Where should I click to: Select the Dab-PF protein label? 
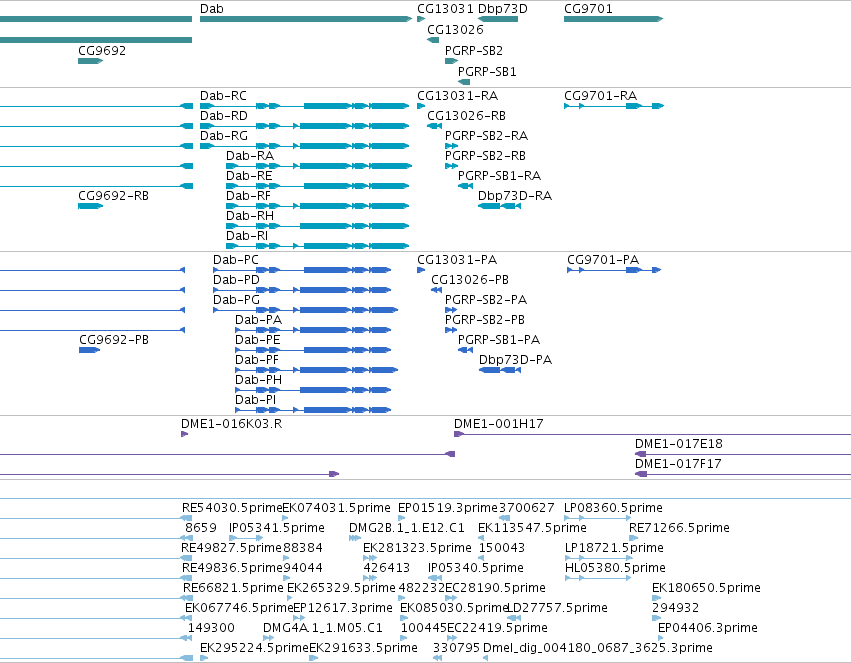pyautogui.click(x=257, y=360)
